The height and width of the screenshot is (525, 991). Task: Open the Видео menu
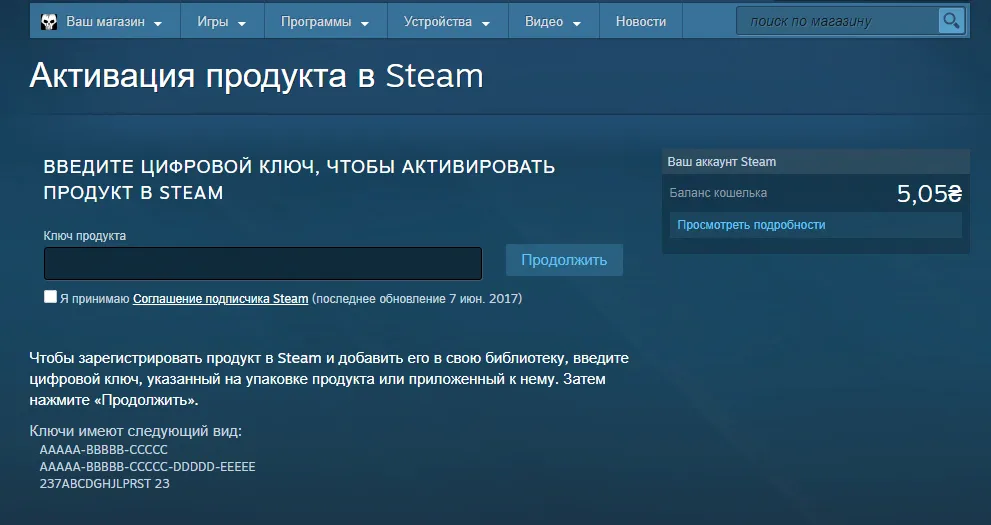point(554,21)
